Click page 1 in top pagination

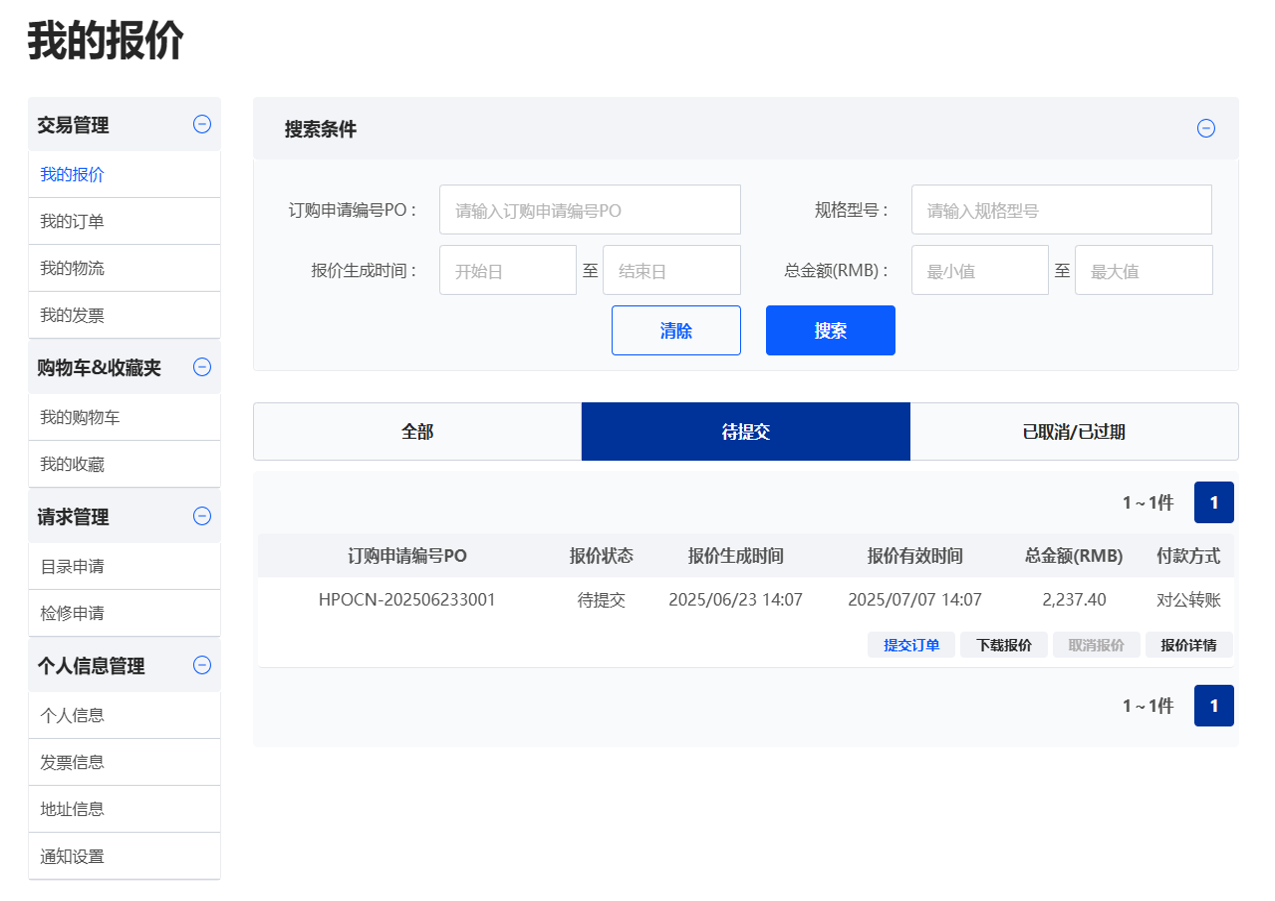(x=1213, y=502)
